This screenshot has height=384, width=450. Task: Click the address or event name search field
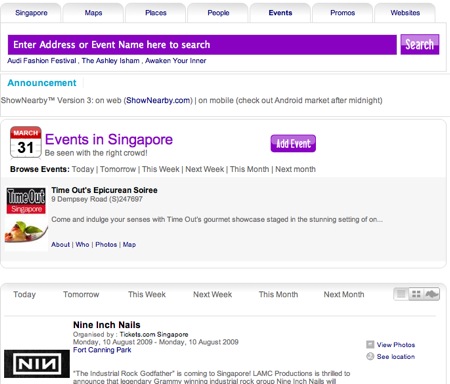click(x=202, y=45)
